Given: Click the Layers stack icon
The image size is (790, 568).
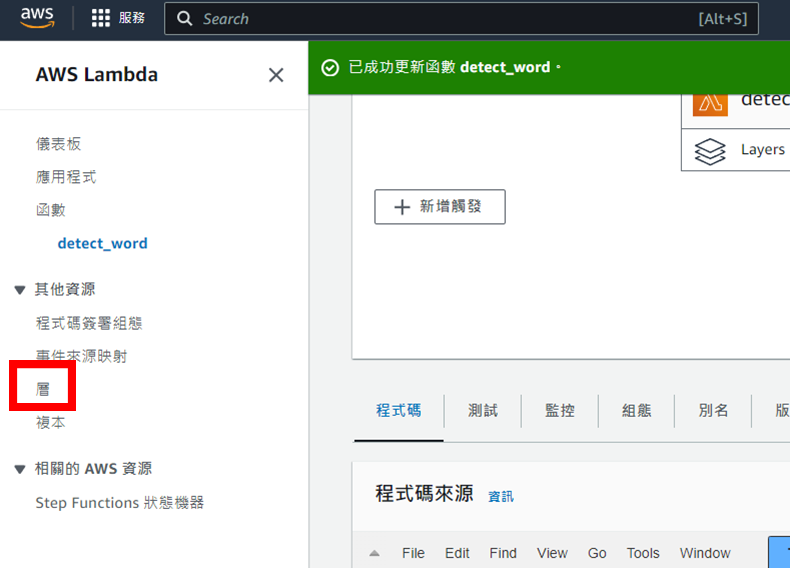Looking at the screenshot, I should [710, 151].
